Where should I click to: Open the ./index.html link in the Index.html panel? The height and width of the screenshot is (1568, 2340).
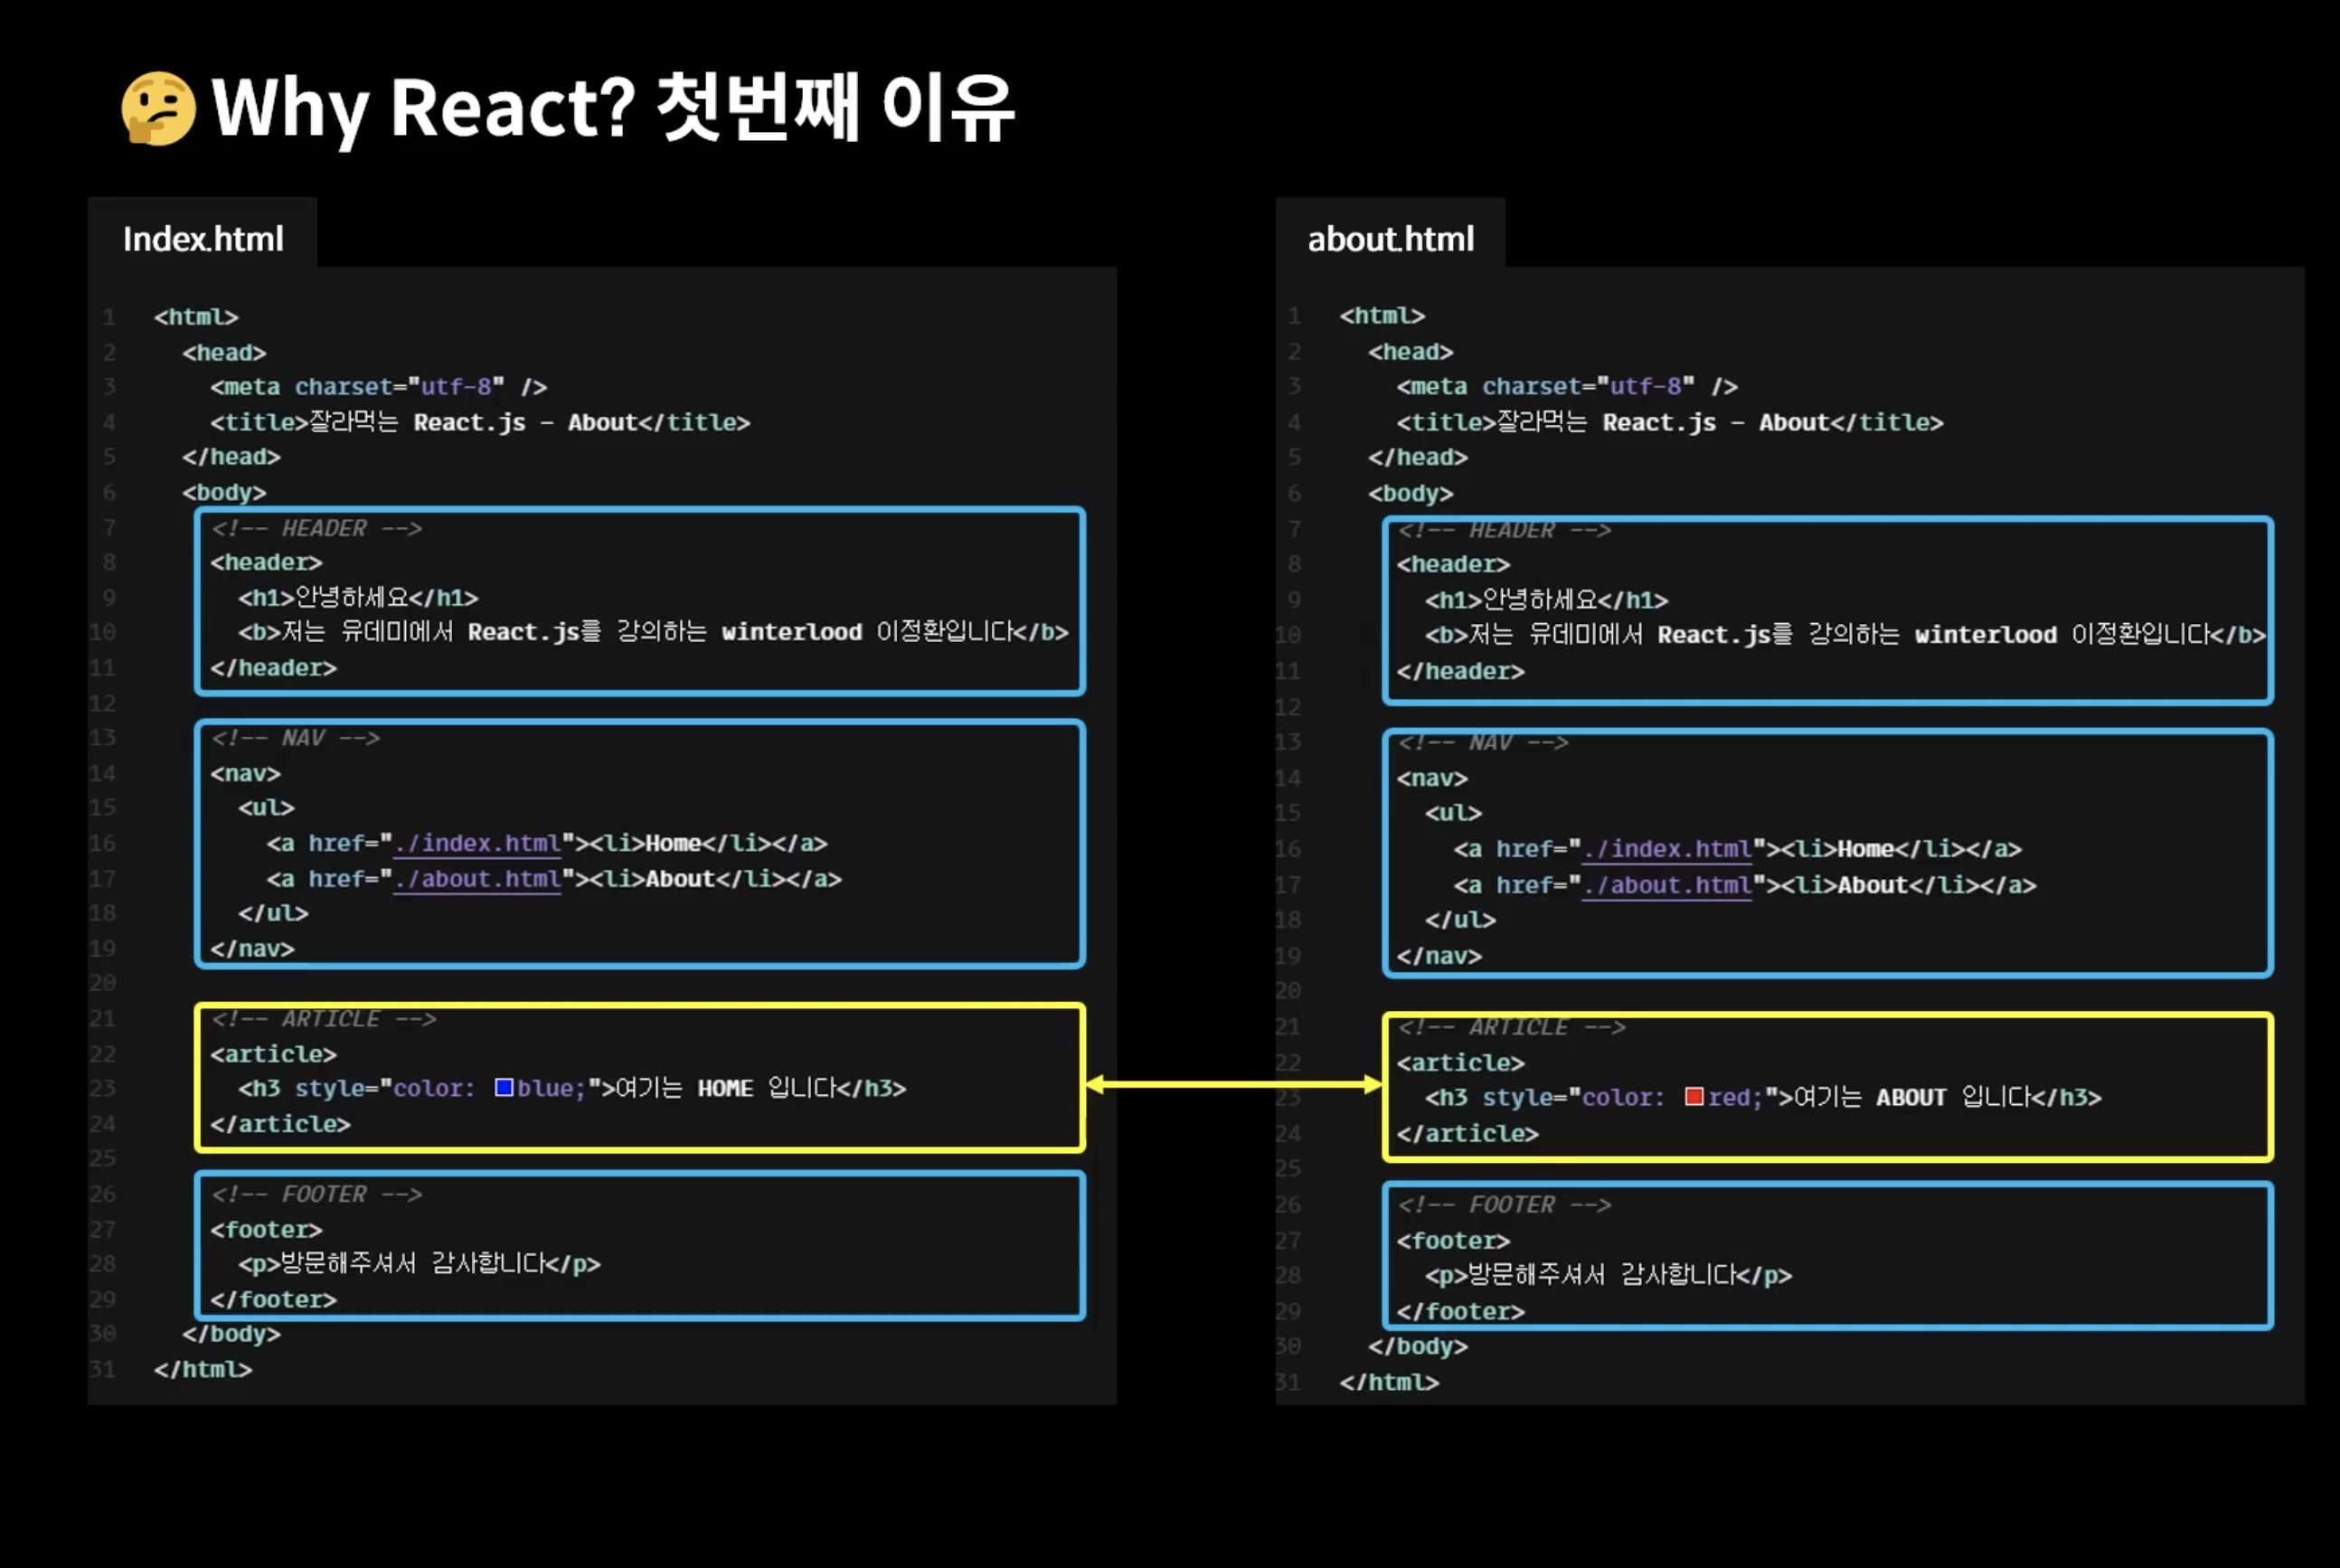pos(477,843)
